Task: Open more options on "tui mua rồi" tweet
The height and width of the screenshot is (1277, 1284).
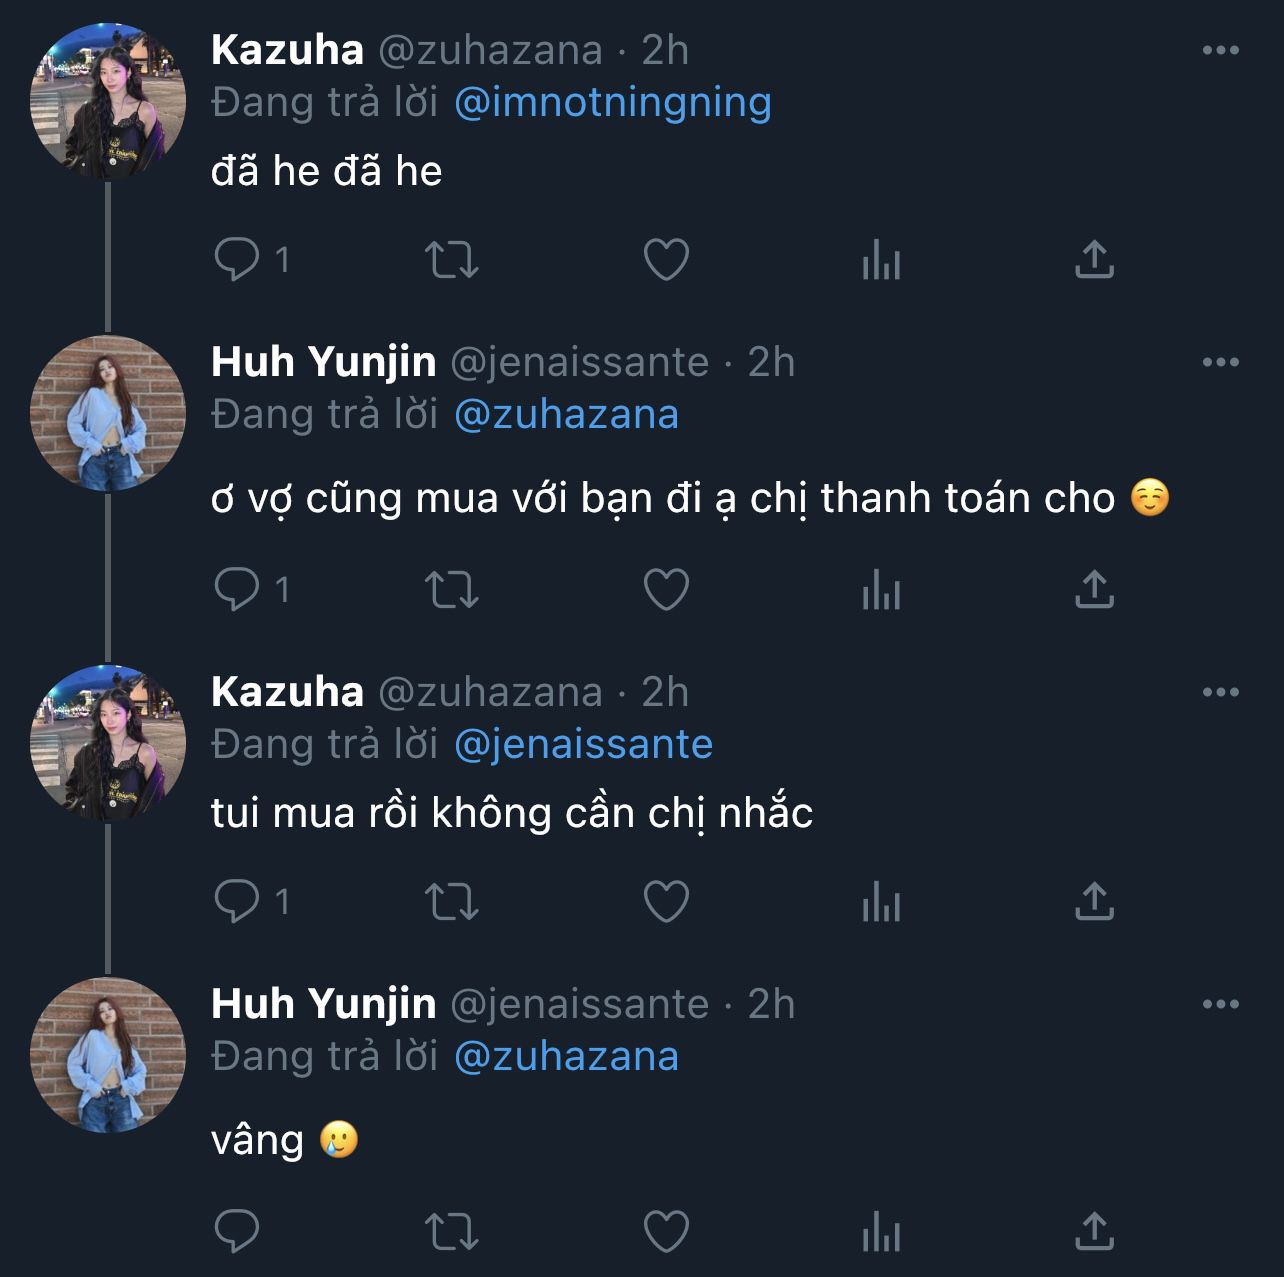Action: 1220,693
